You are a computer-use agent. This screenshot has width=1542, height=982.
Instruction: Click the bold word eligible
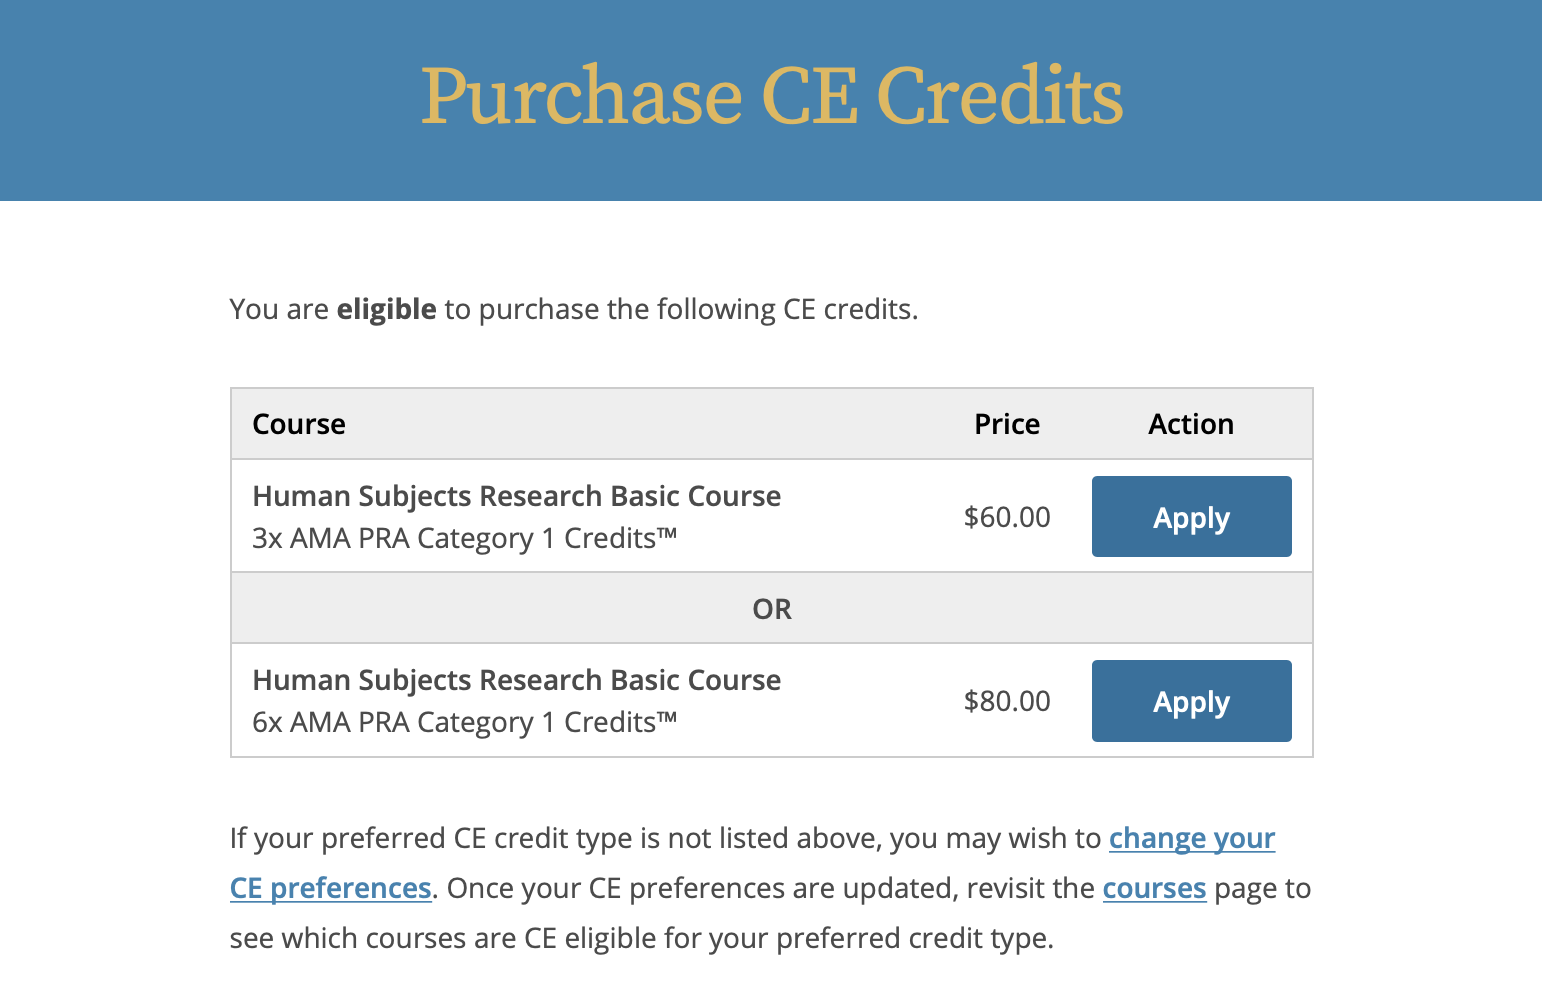pos(386,310)
